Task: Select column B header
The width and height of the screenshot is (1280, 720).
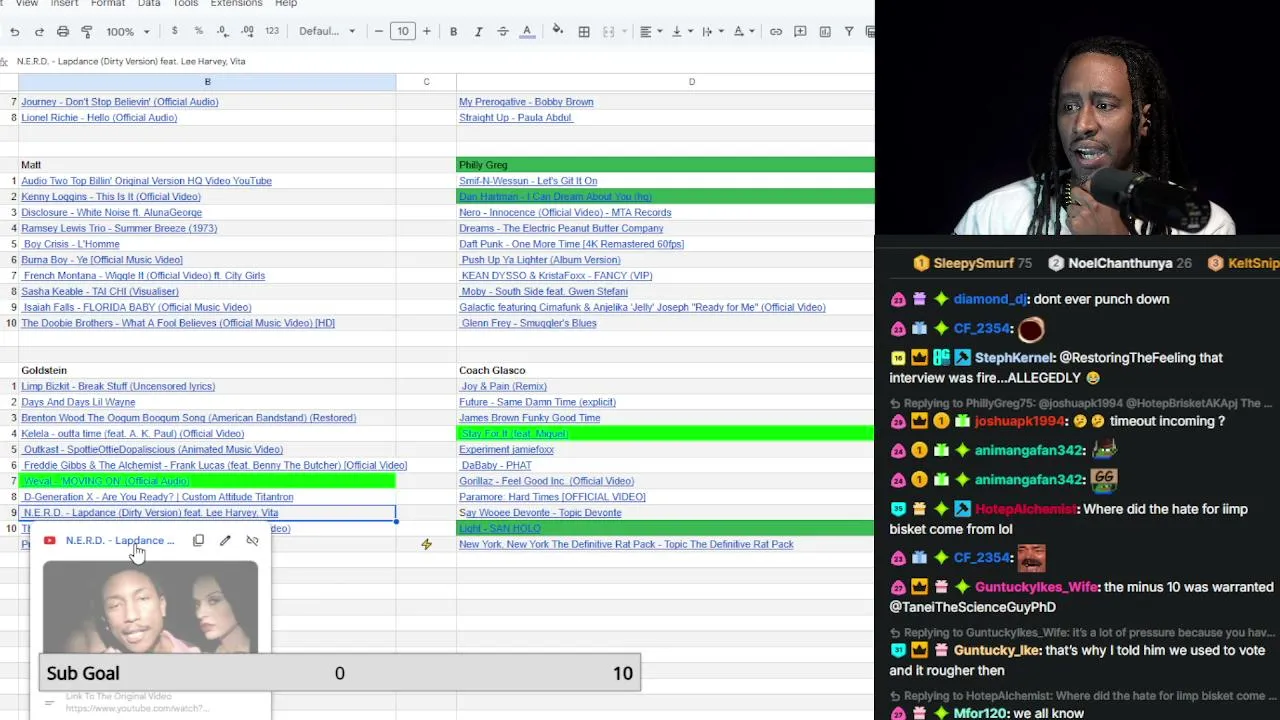Action: click(x=207, y=82)
